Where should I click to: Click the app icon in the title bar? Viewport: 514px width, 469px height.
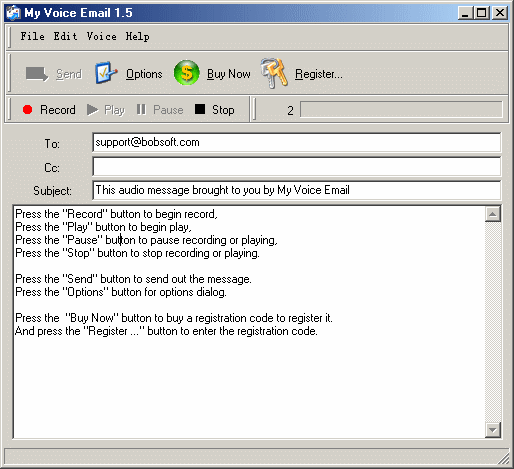click(13, 13)
